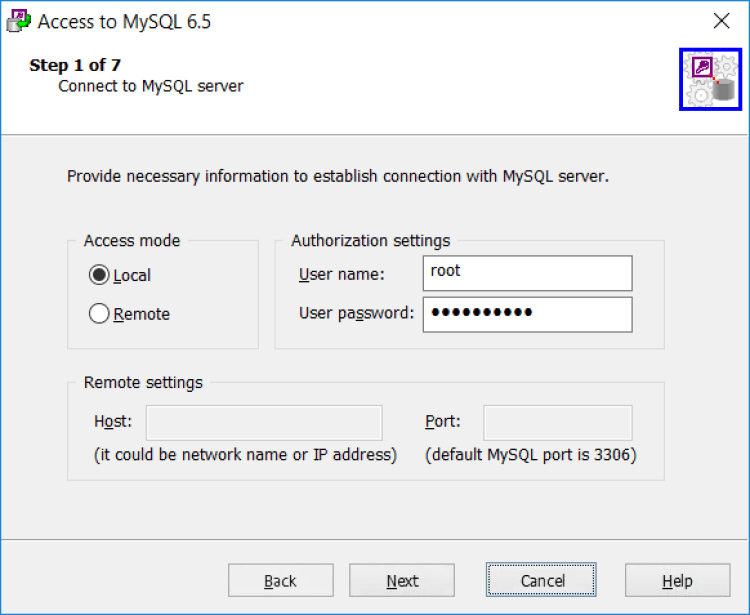
Task: Click the Host text box
Action: click(264, 422)
